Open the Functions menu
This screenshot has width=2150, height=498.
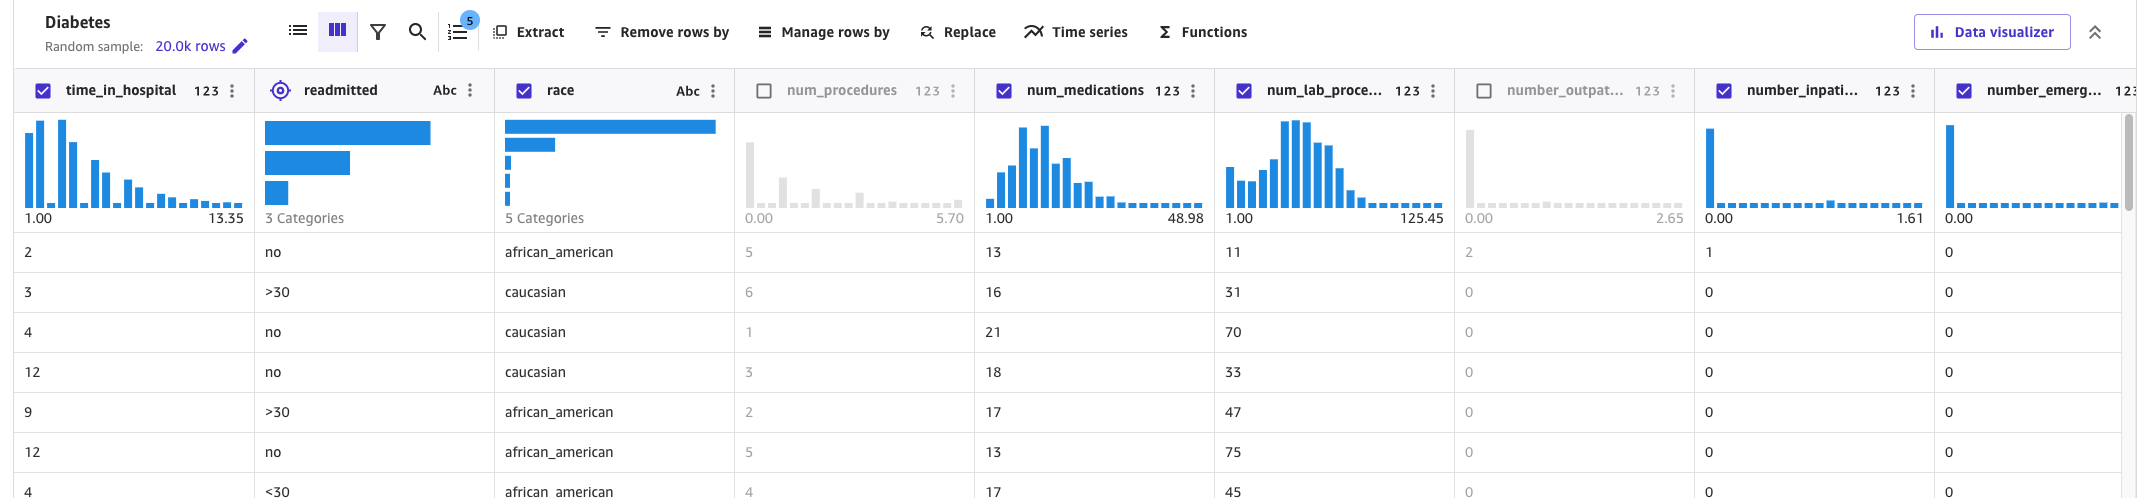click(1203, 32)
